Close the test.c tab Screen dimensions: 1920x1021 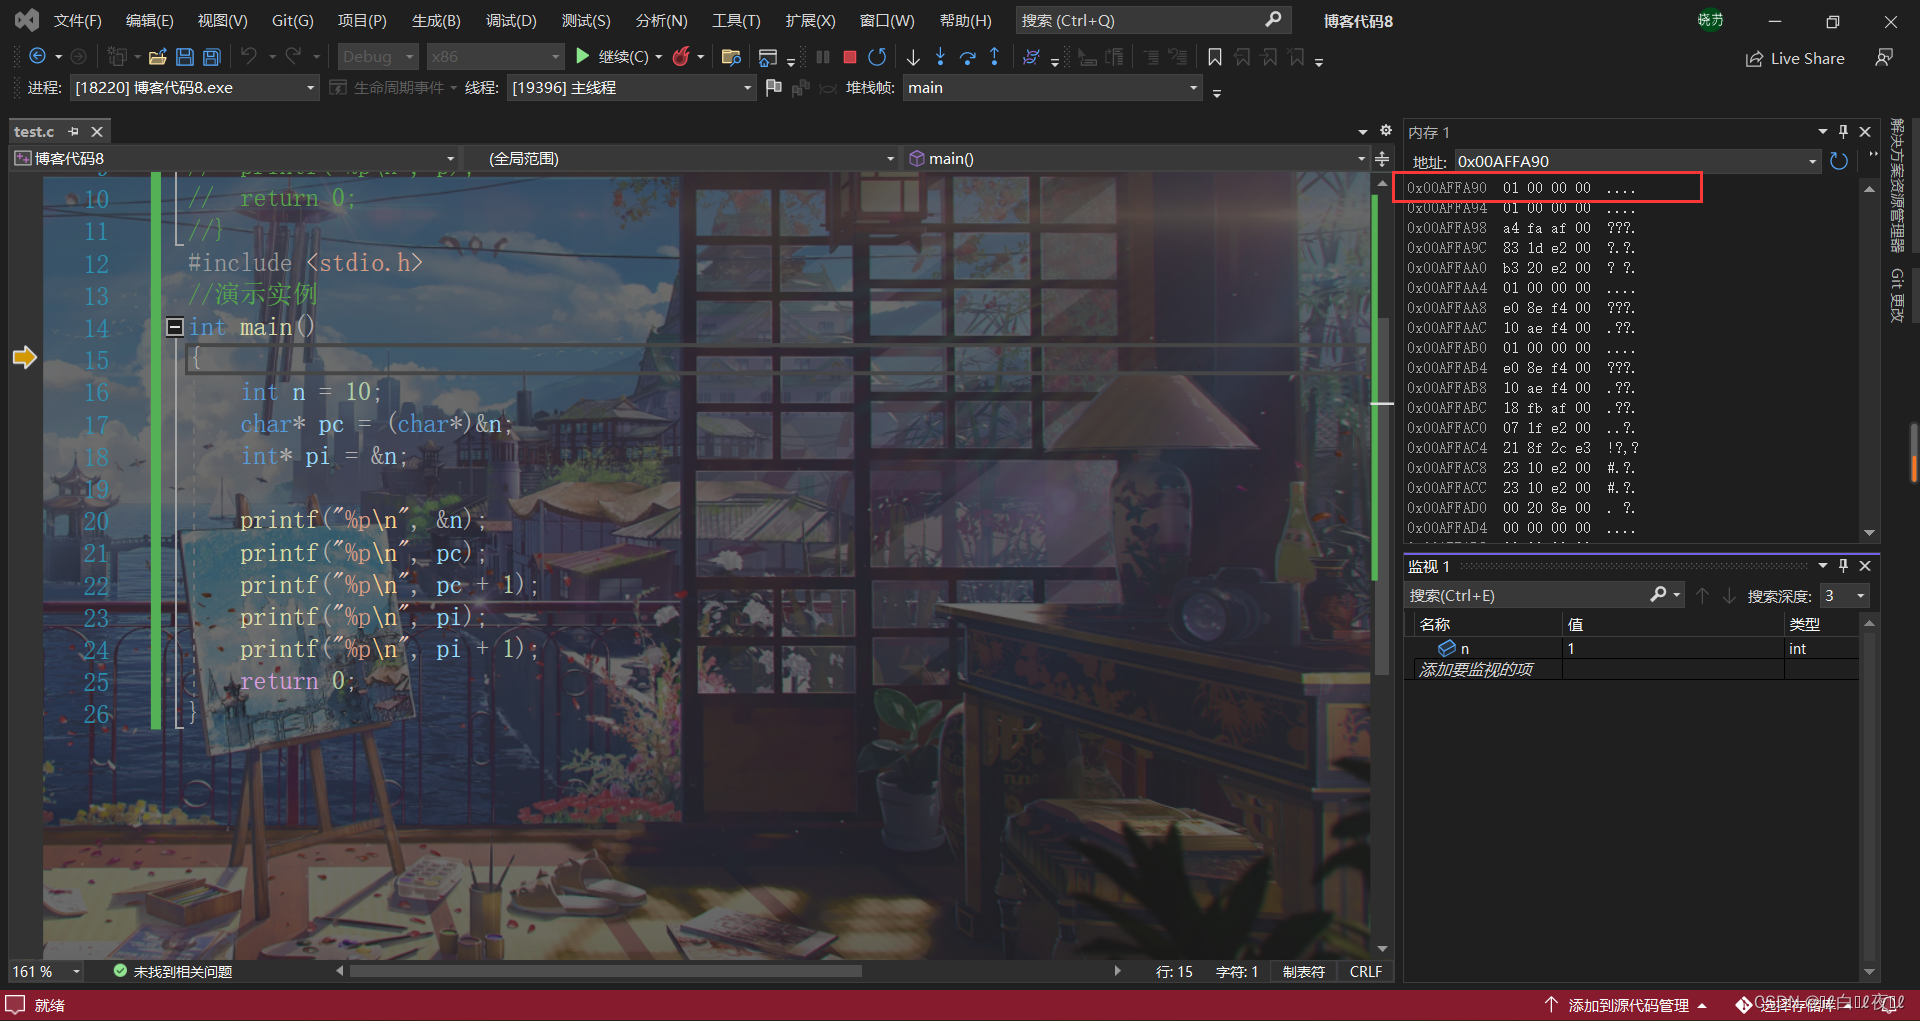pos(97,131)
